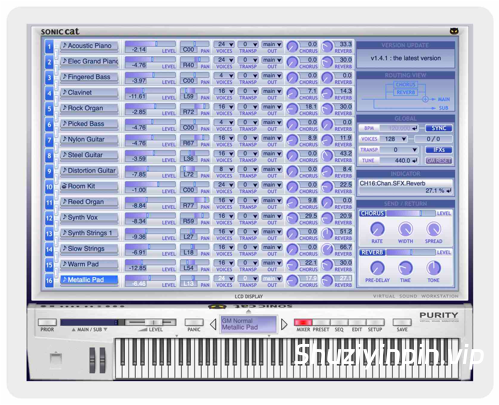499x405 pixels.
Task: Click the BPM value field
Action: click(399, 128)
